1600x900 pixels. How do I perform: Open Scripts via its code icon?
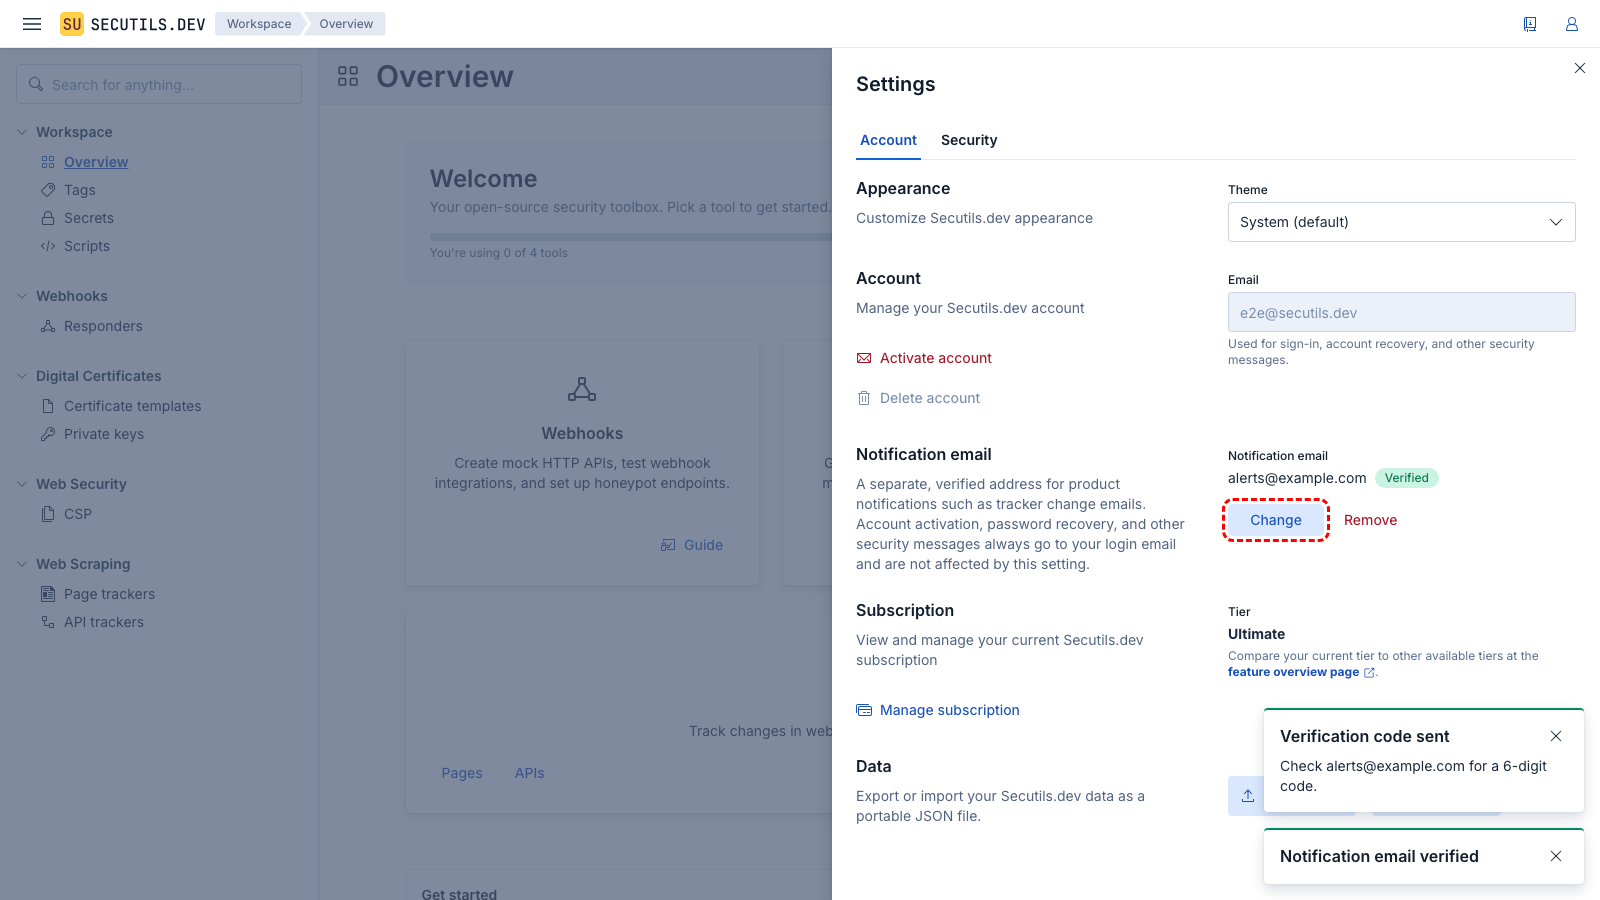(48, 246)
